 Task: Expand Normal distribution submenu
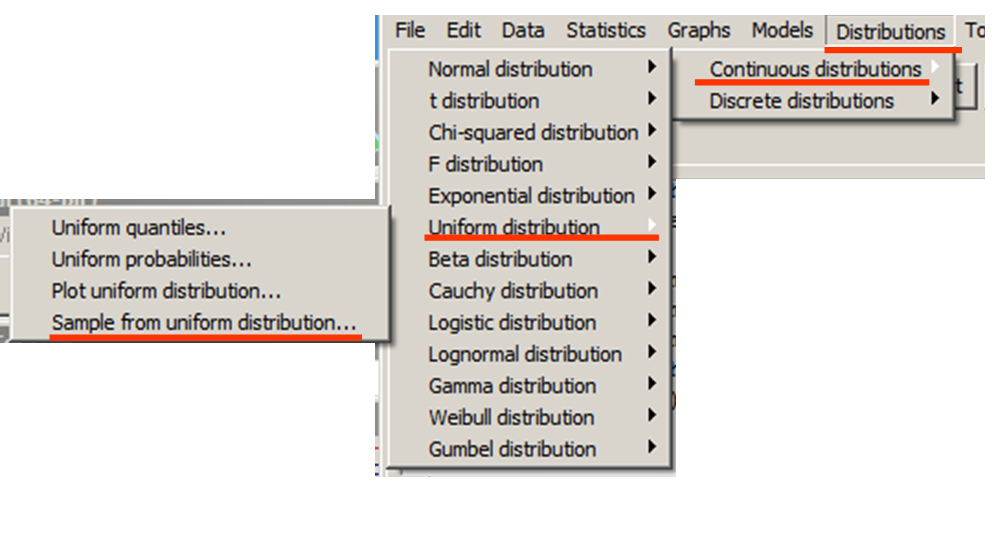pos(510,69)
